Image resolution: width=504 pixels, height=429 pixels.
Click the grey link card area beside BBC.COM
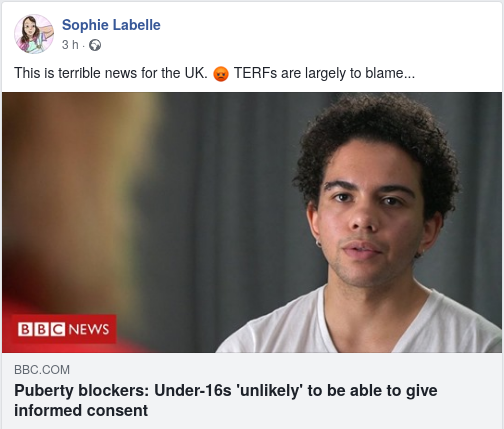click(x=283, y=370)
